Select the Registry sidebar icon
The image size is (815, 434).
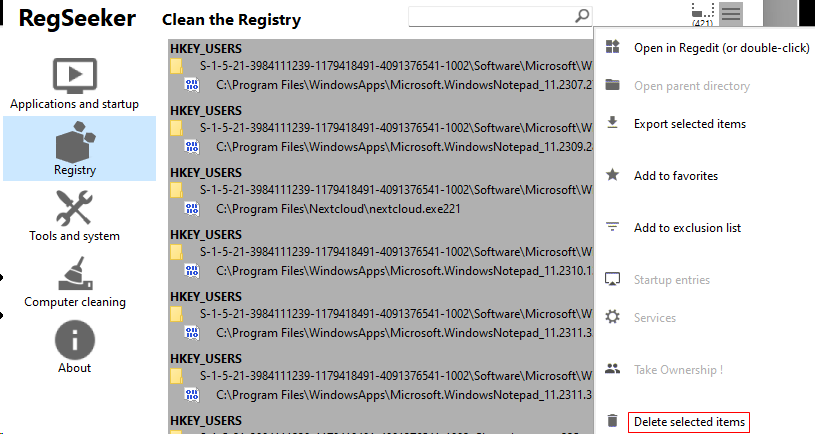point(75,148)
